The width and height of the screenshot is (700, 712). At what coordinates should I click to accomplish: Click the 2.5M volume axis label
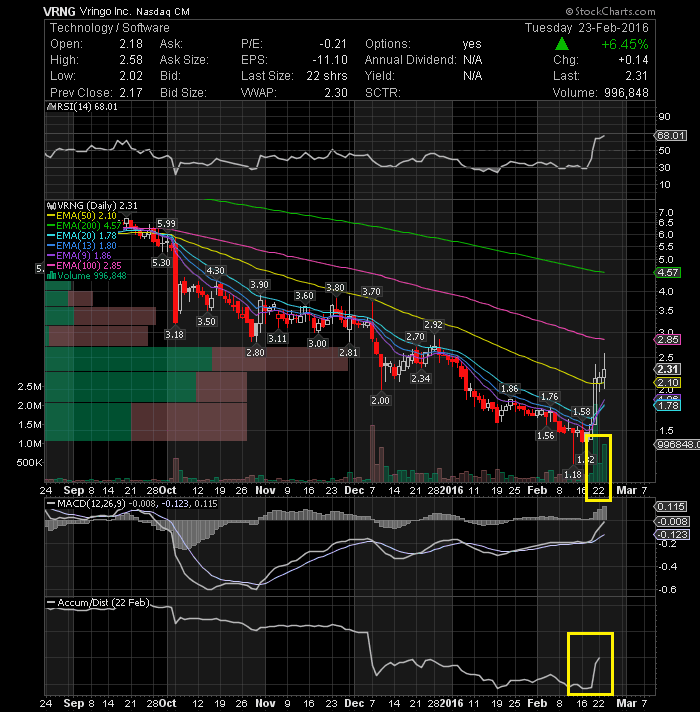[29, 387]
